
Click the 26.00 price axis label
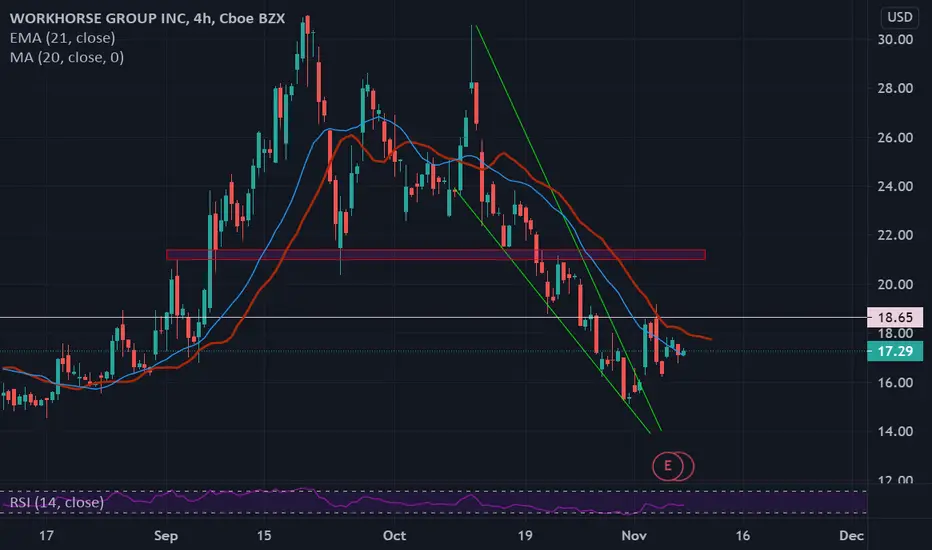(895, 138)
